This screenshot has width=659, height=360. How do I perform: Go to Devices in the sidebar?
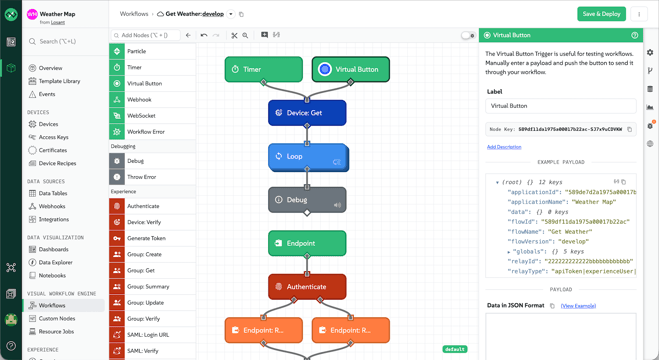click(48, 124)
